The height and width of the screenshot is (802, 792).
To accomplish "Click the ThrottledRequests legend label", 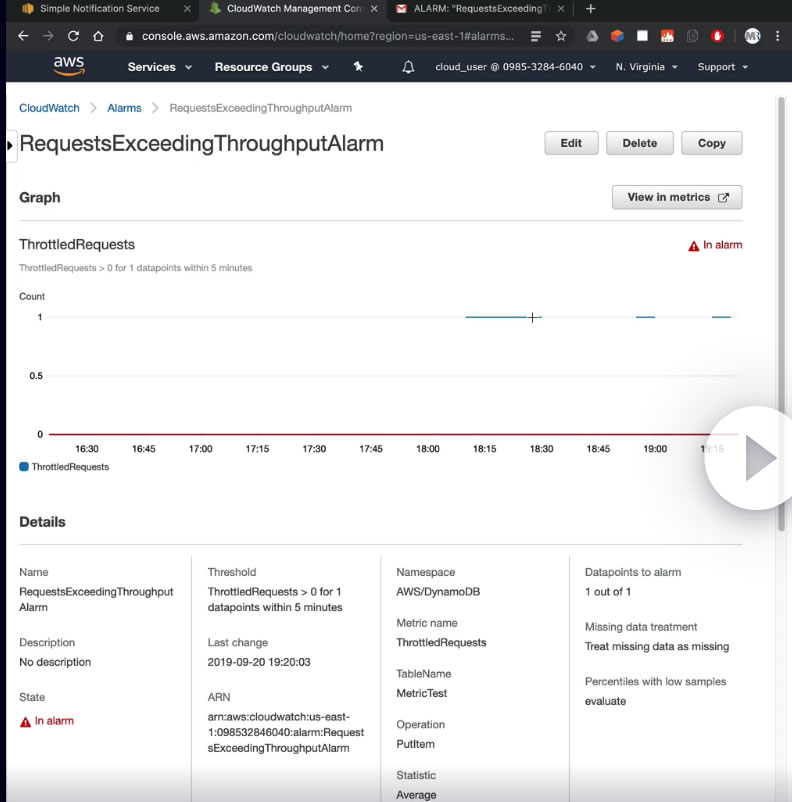I will (70, 467).
